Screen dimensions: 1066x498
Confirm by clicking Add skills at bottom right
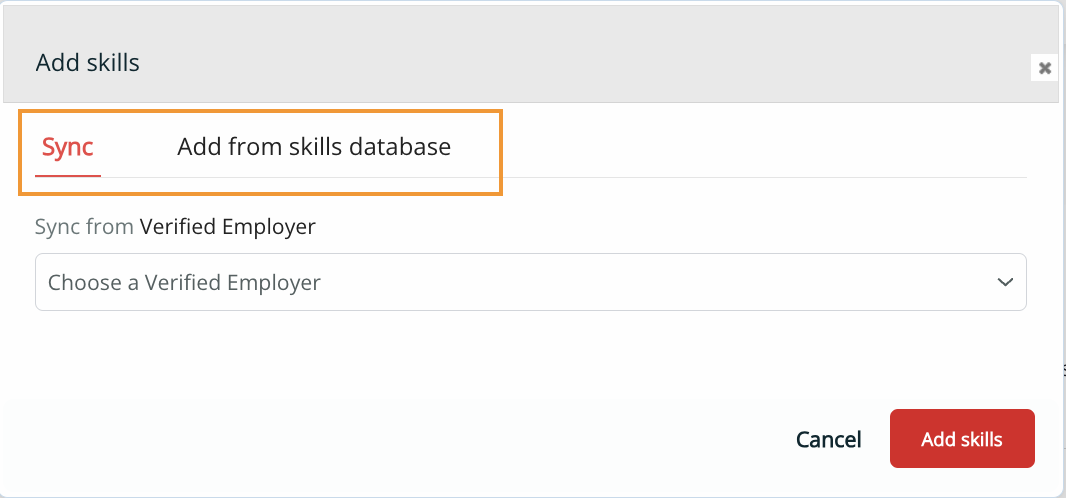[x=962, y=439]
